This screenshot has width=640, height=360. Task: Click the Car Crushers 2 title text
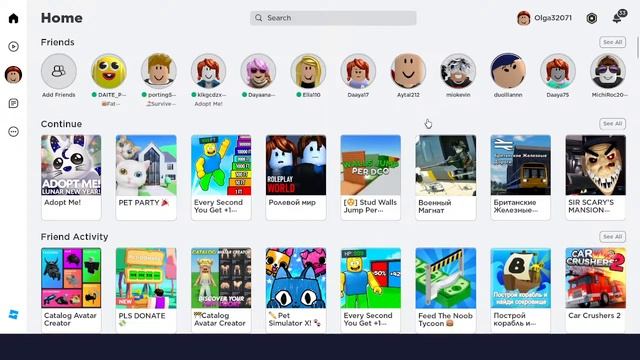594,316
